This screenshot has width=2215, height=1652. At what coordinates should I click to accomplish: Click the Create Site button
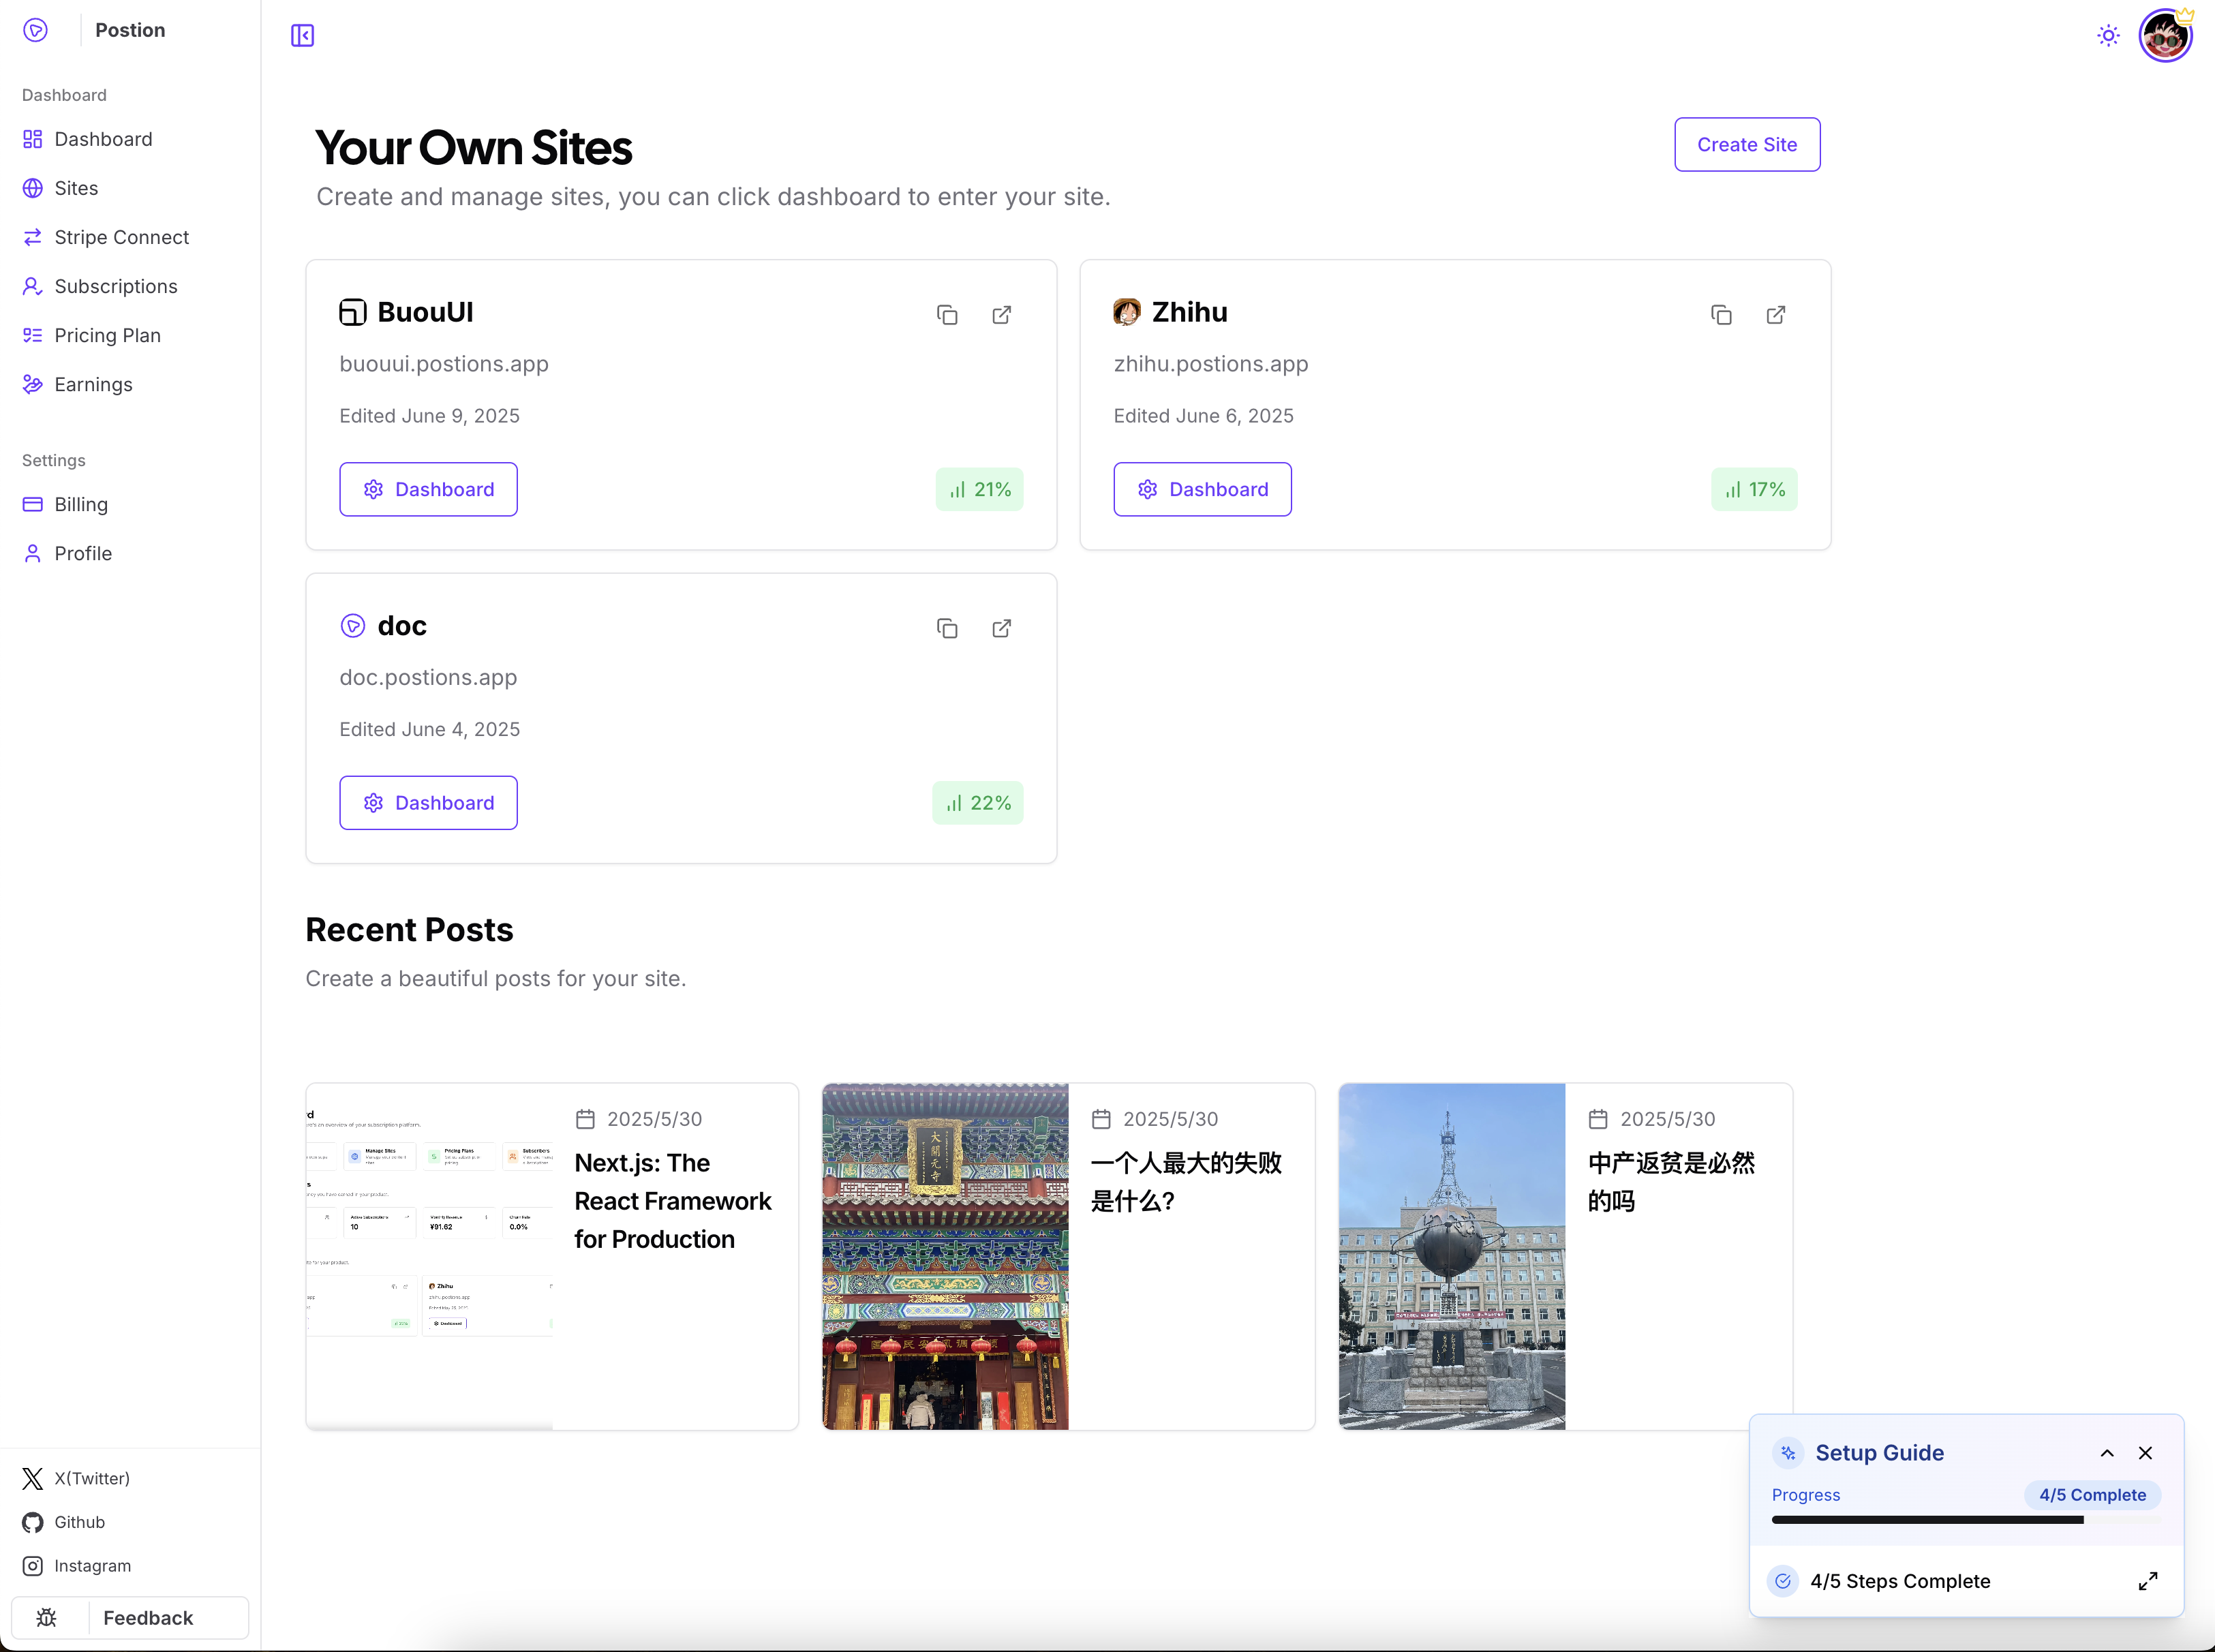pos(1746,144)
